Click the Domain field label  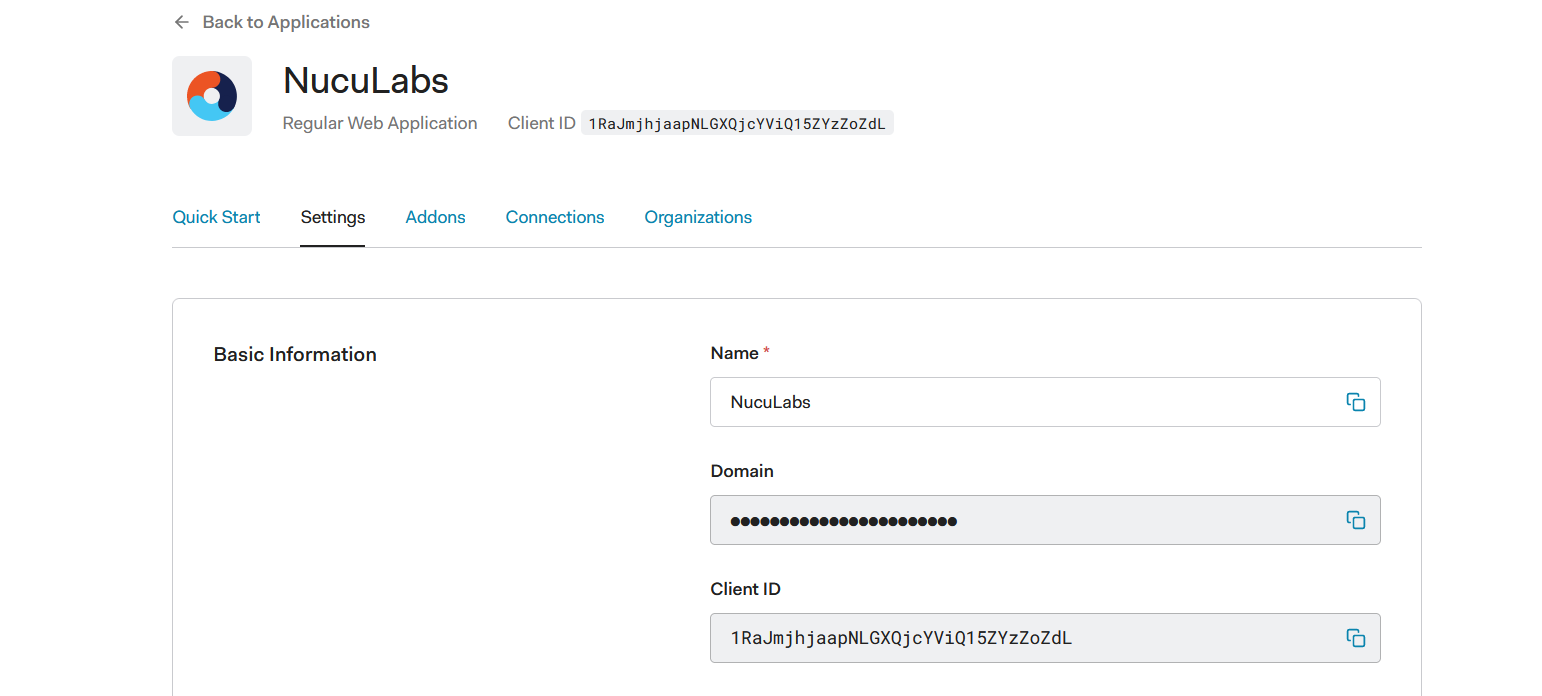click(742, 471)
